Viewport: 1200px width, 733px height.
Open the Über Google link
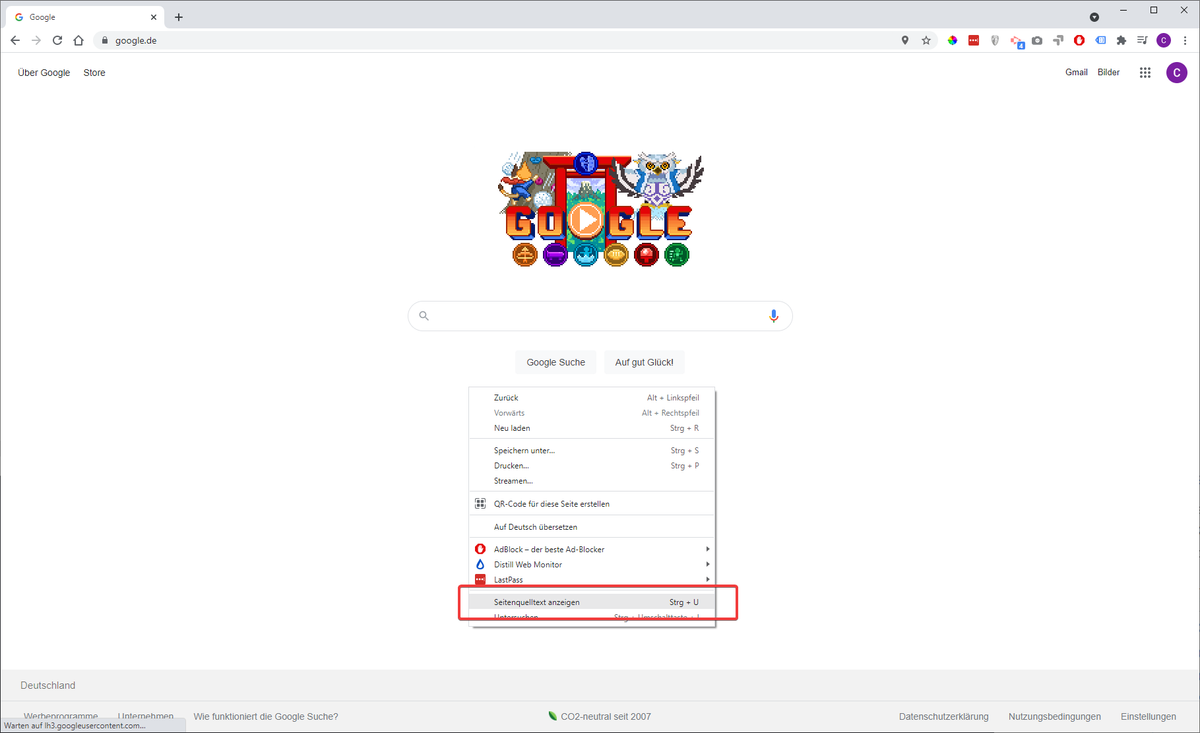point(44,73)
